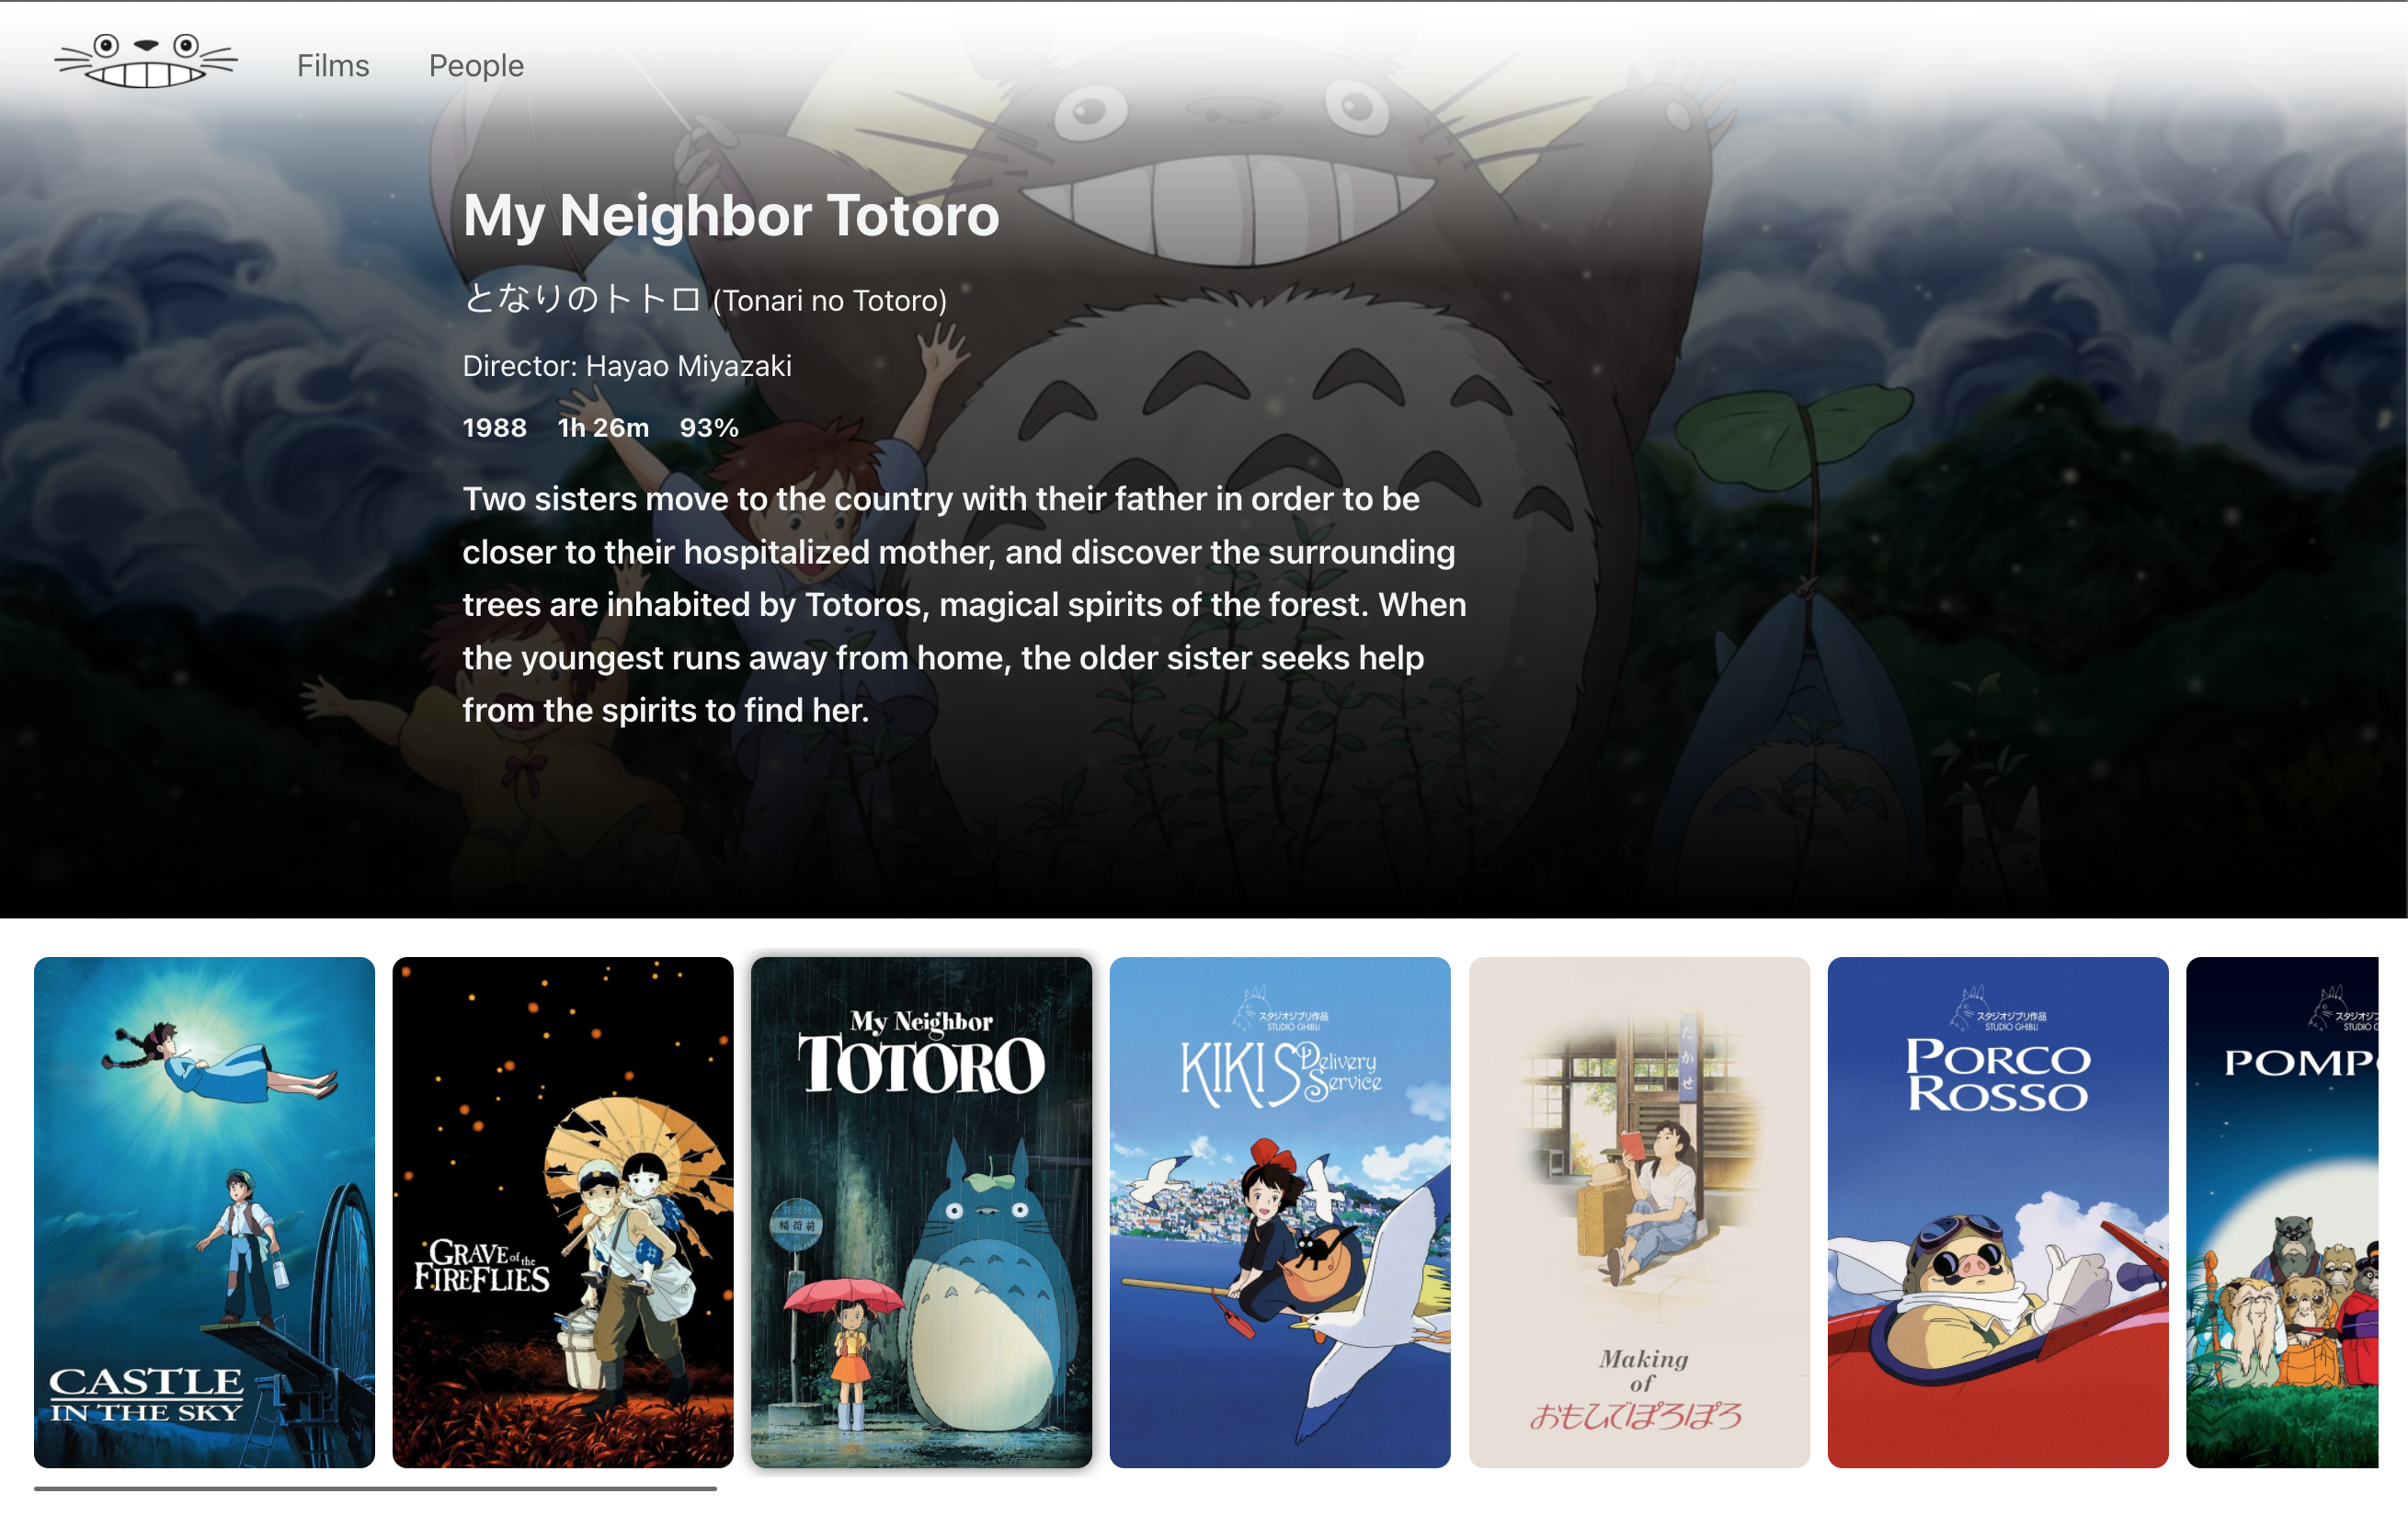
Task: Open the Making of Omoide Poroporo poster
Action: tap(1639, 1212)
